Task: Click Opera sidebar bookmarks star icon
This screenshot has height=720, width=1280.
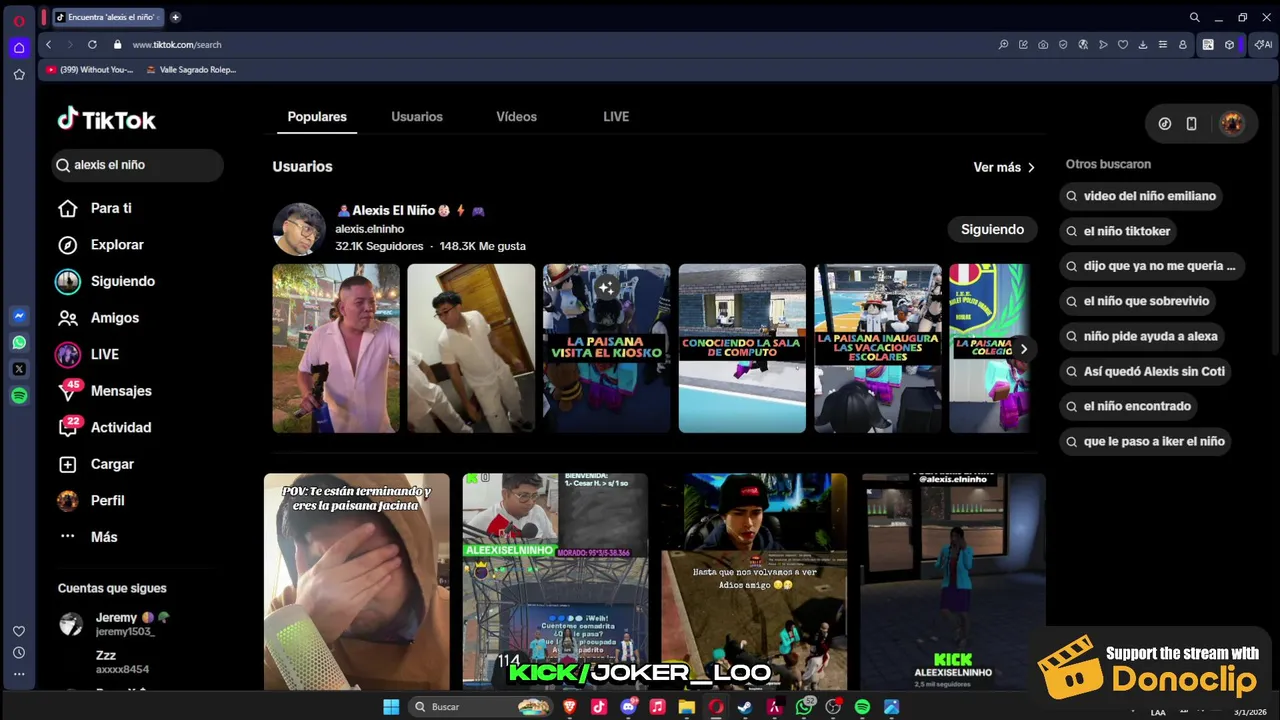Action: pos(19,74)
